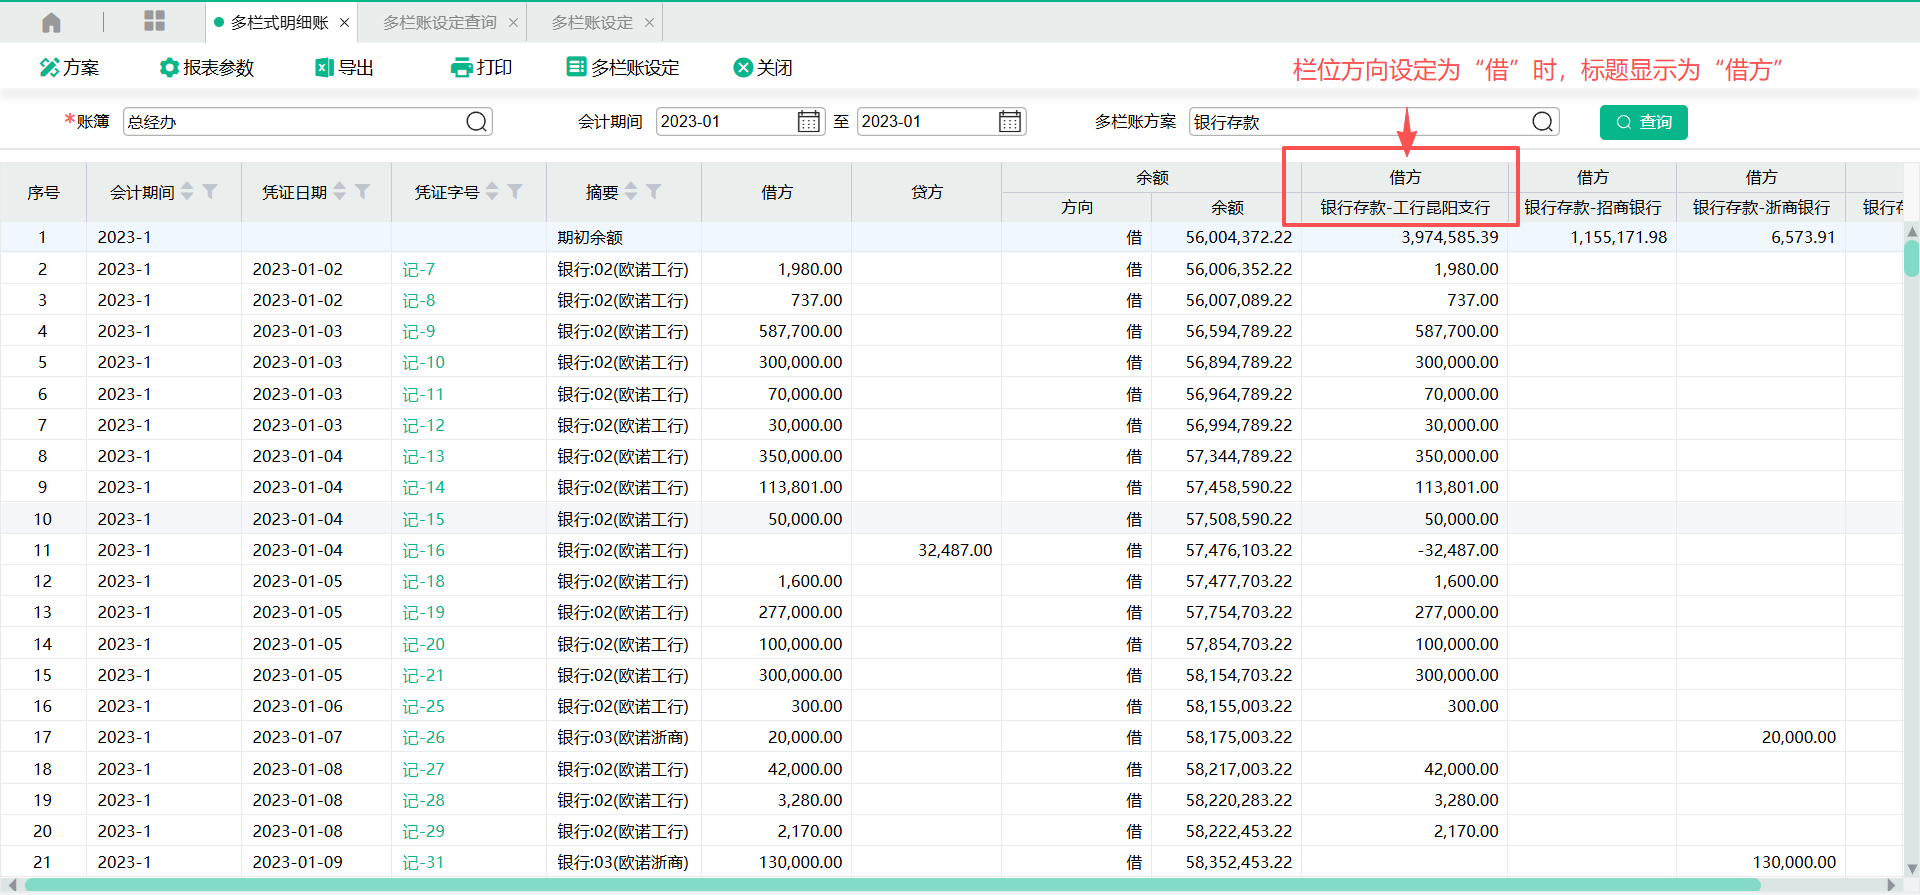The image size is (1920, 895).
Task: Switch to the 多栏账设定 tab
Action: [x=592, y=22]
